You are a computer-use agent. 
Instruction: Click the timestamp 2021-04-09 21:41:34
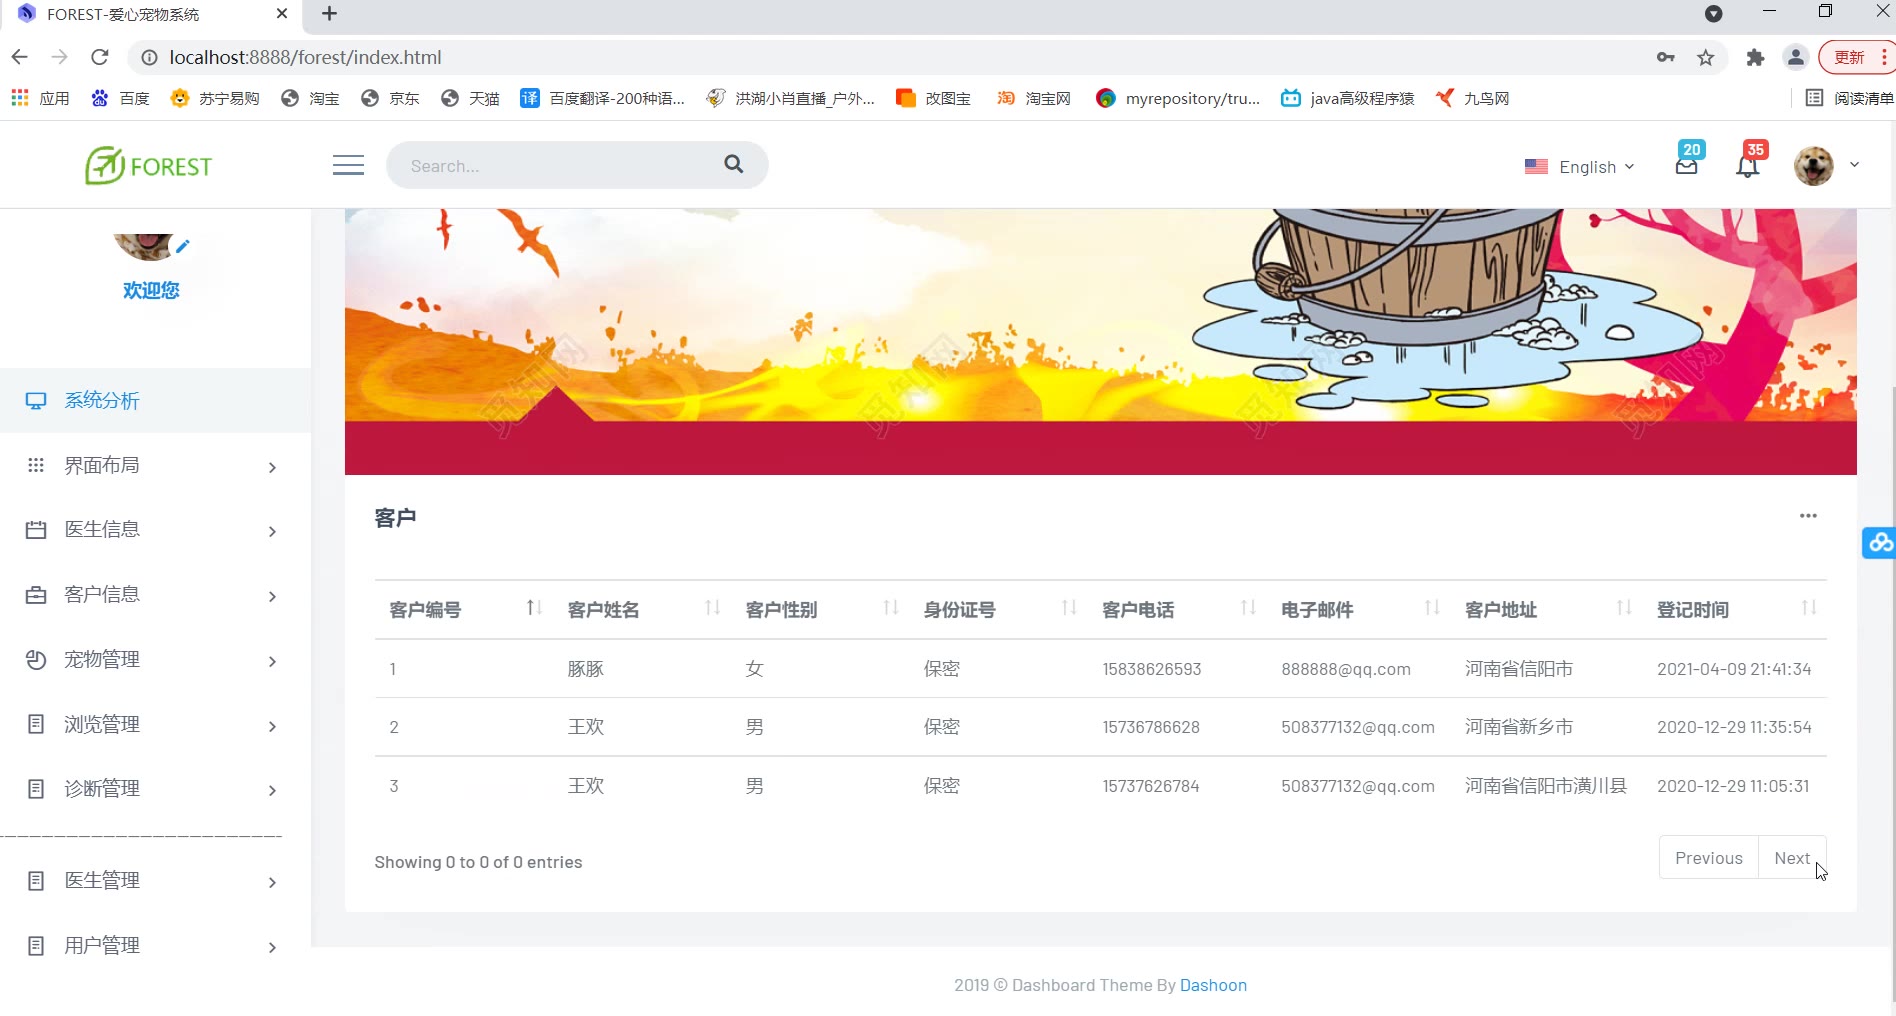(1734, 669)
